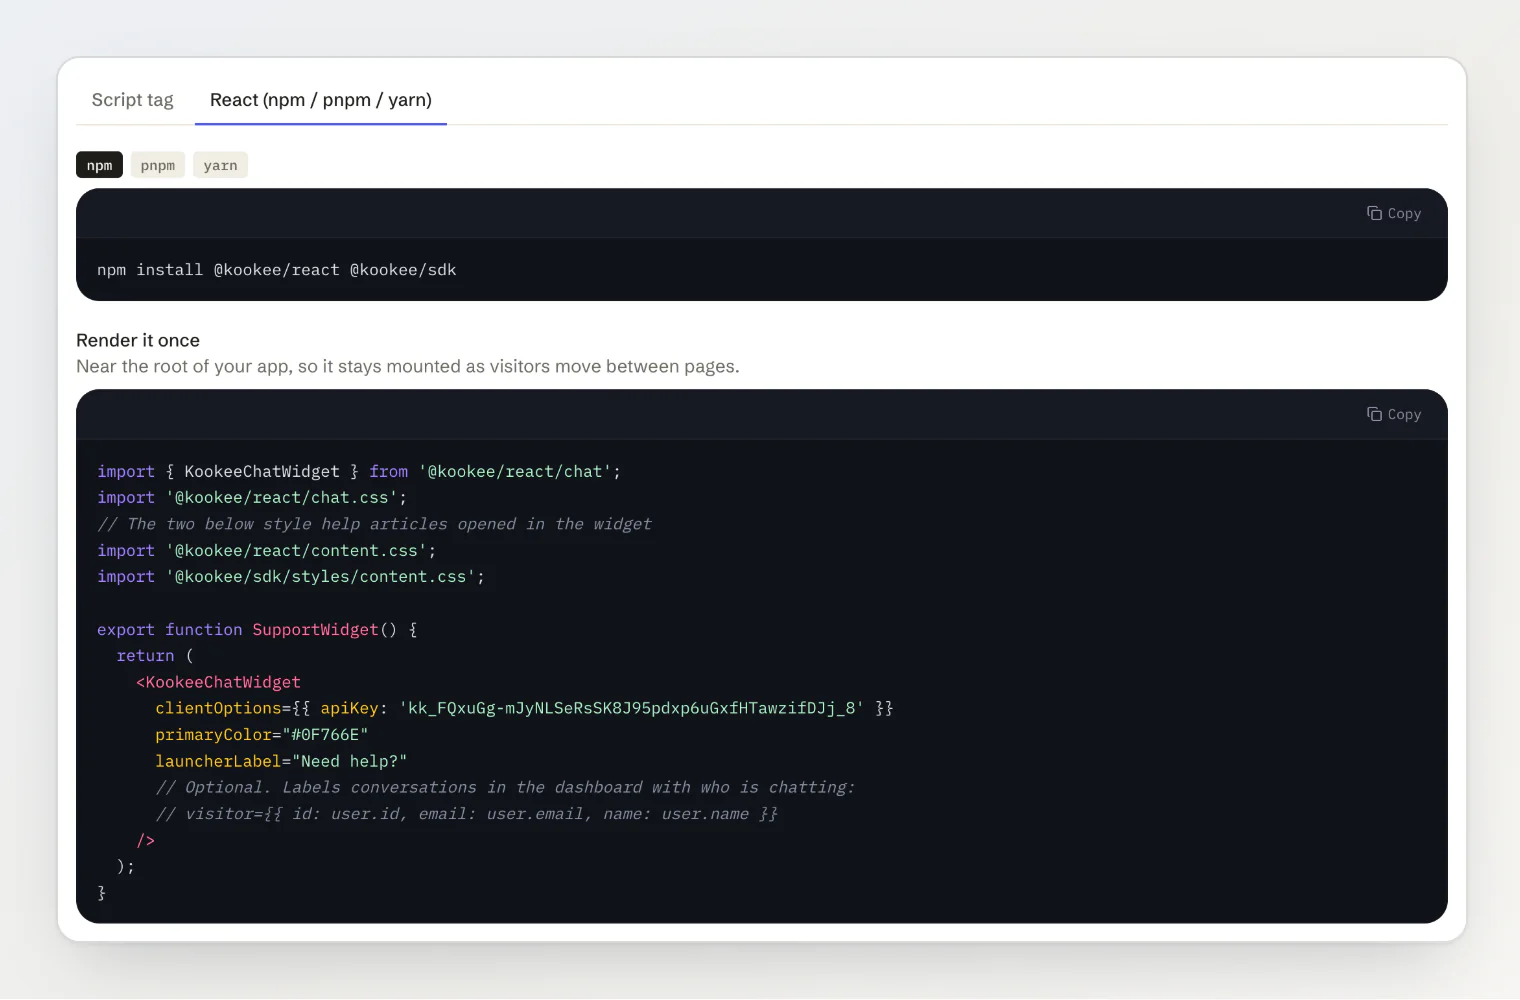Viewport: 1520px width, 1000px height.
Task: Click the comment about styling help articles
Action: pyautogui.click(x=374, y=524)
